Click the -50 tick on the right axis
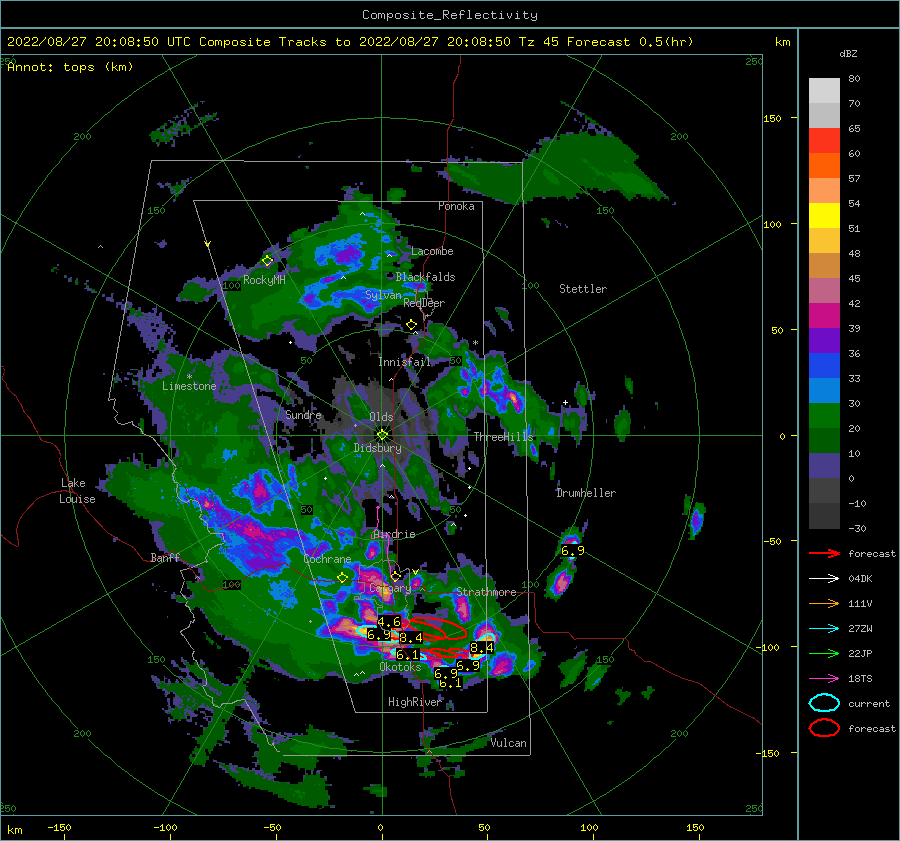This screenshot has height=841, width=900. point(773,541)
